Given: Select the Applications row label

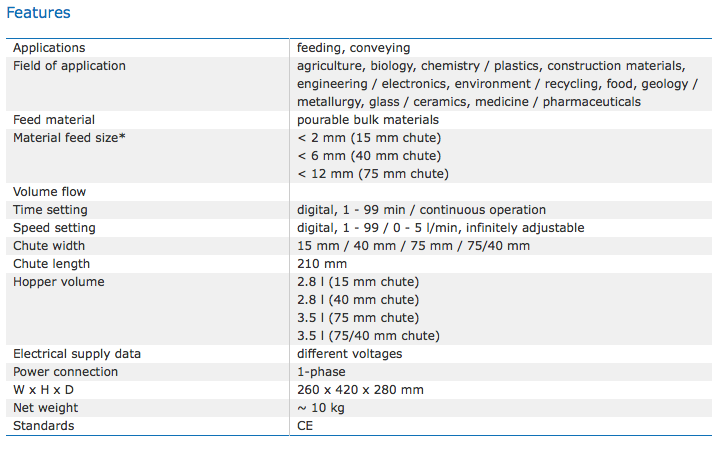Looking at the screenshot, I should click(49, 48).
